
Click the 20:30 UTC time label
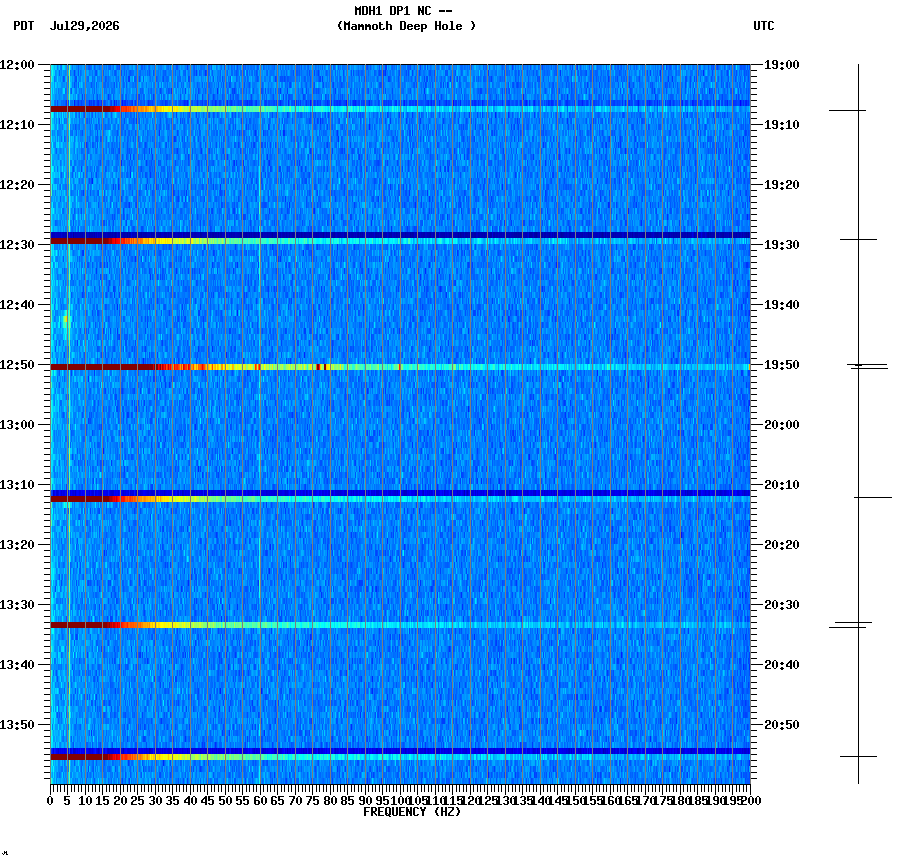tap(782, 605)
